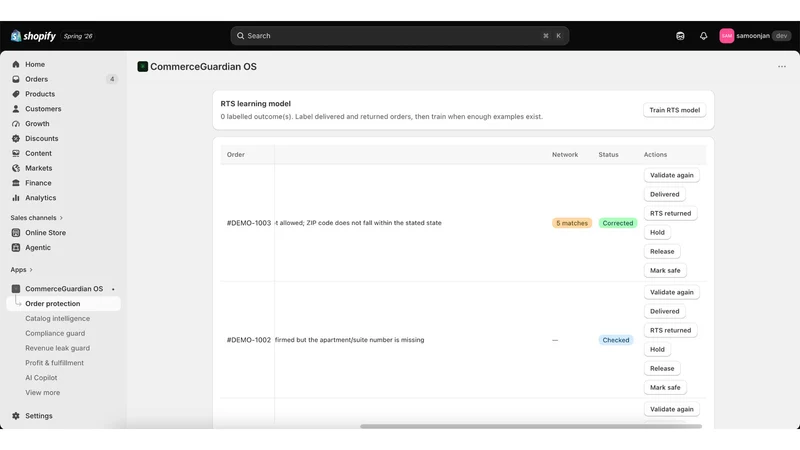
Task: Click the Spring '26 edition badge
Action: click(78, 36)
